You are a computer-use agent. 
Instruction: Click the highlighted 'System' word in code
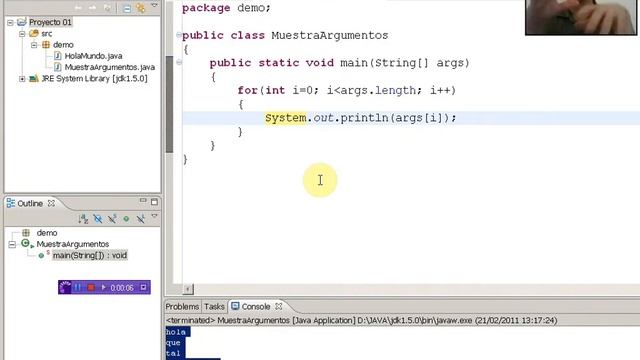click(285, 118)
